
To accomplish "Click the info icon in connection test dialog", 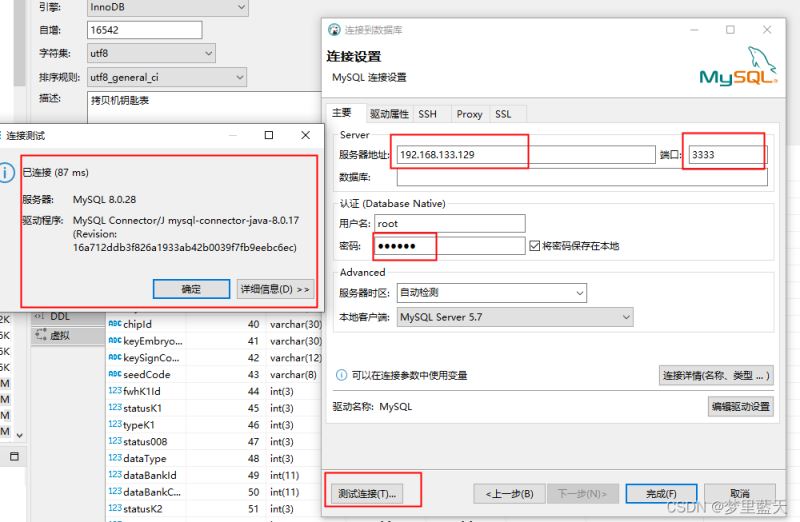I will (6, 172).
